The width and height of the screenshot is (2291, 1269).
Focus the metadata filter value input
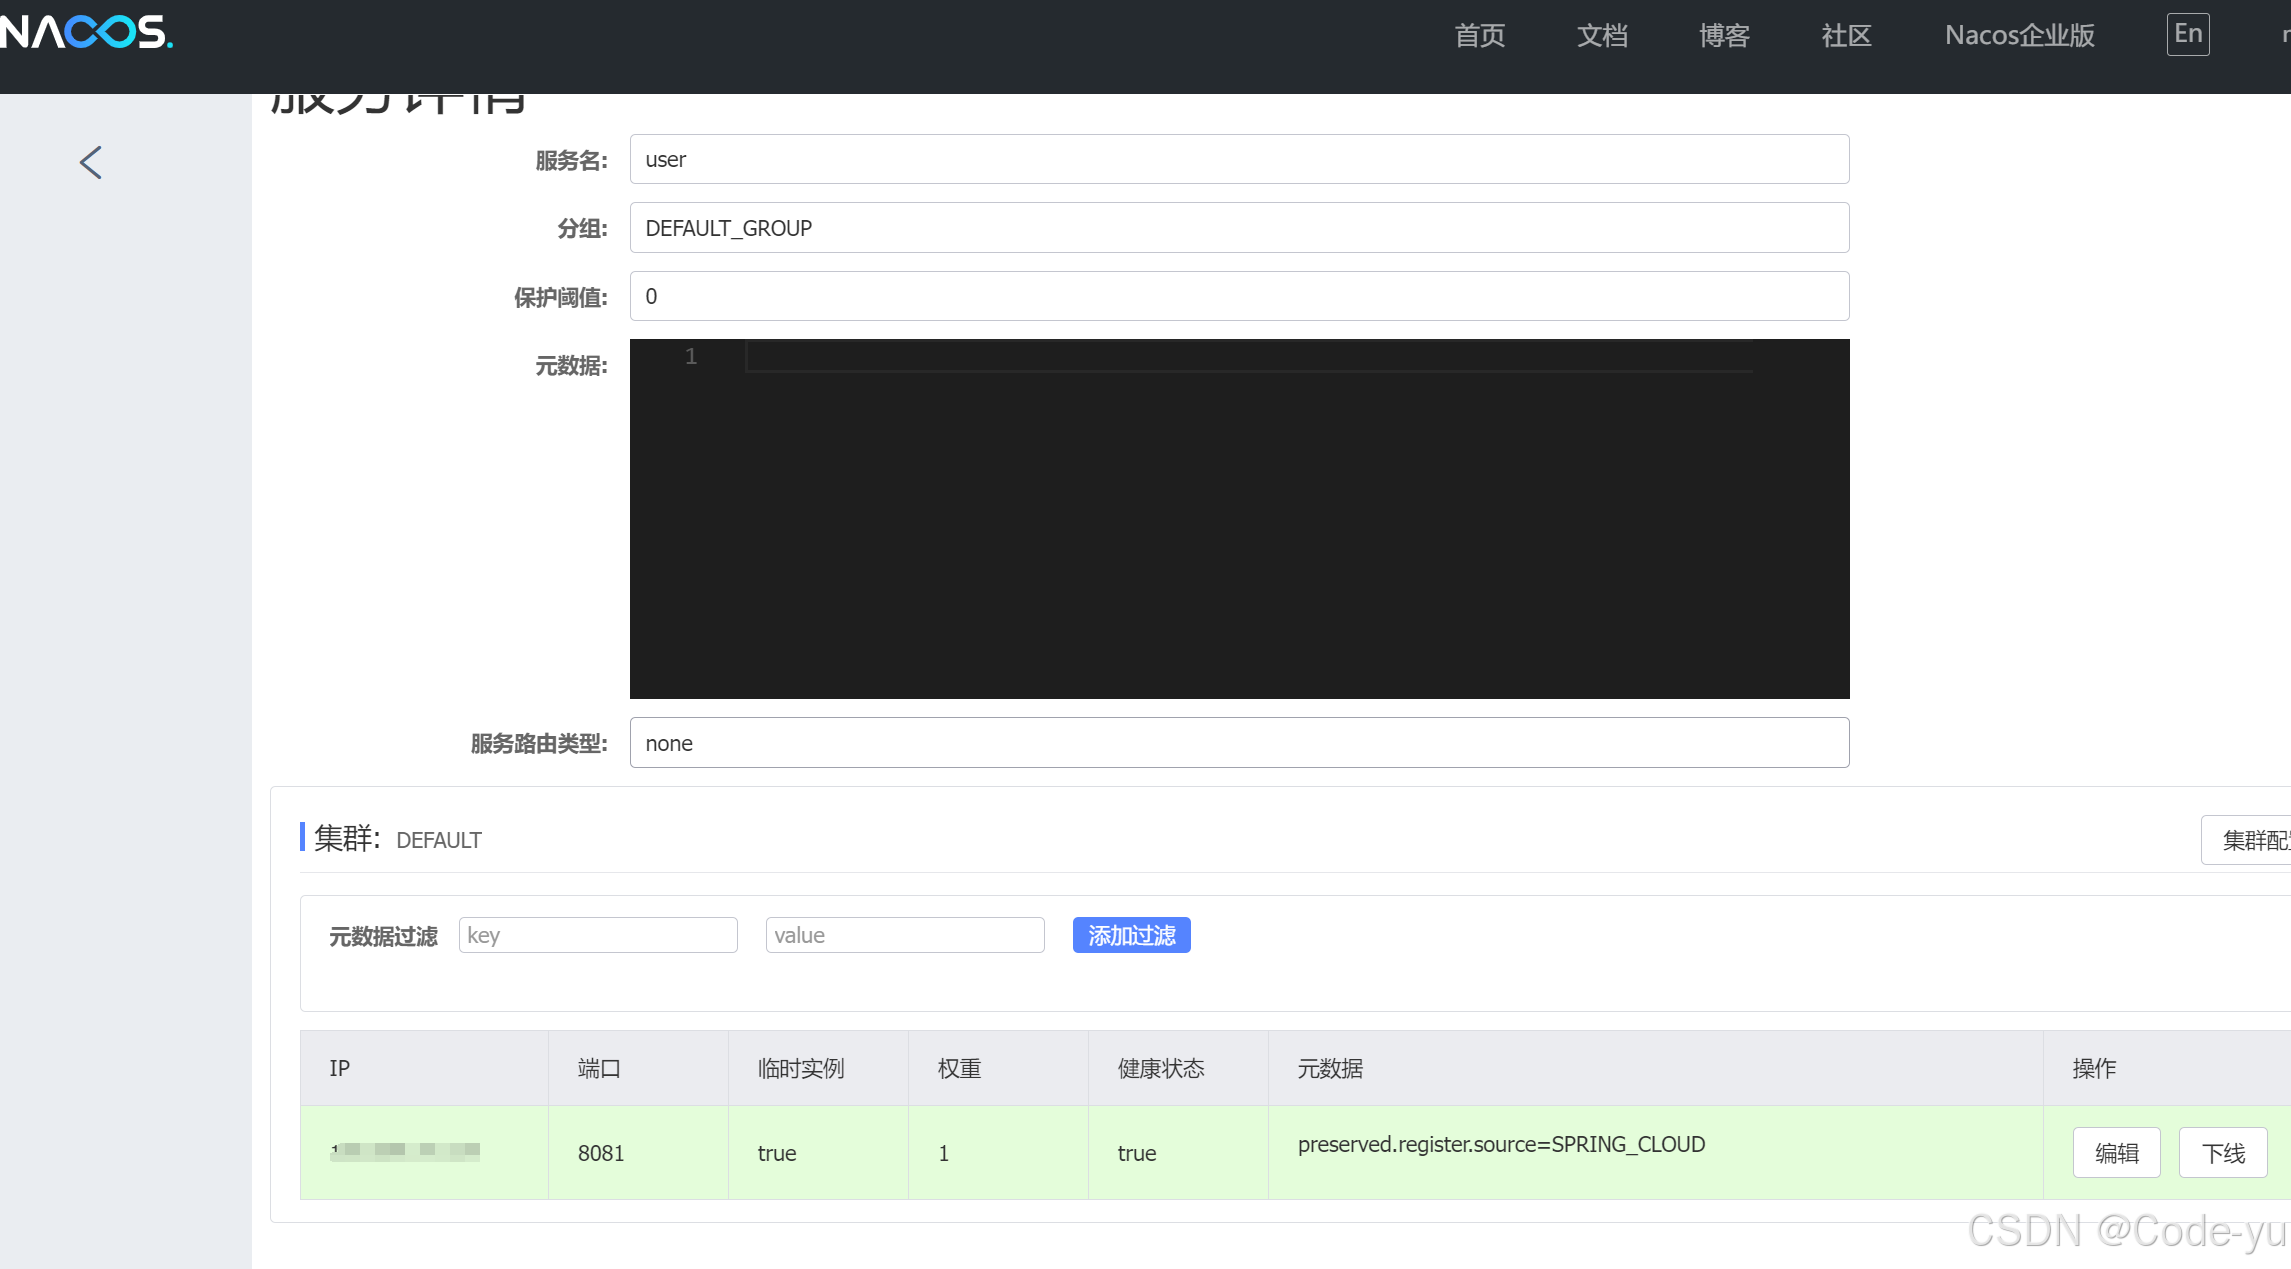[x=905, y=935]
